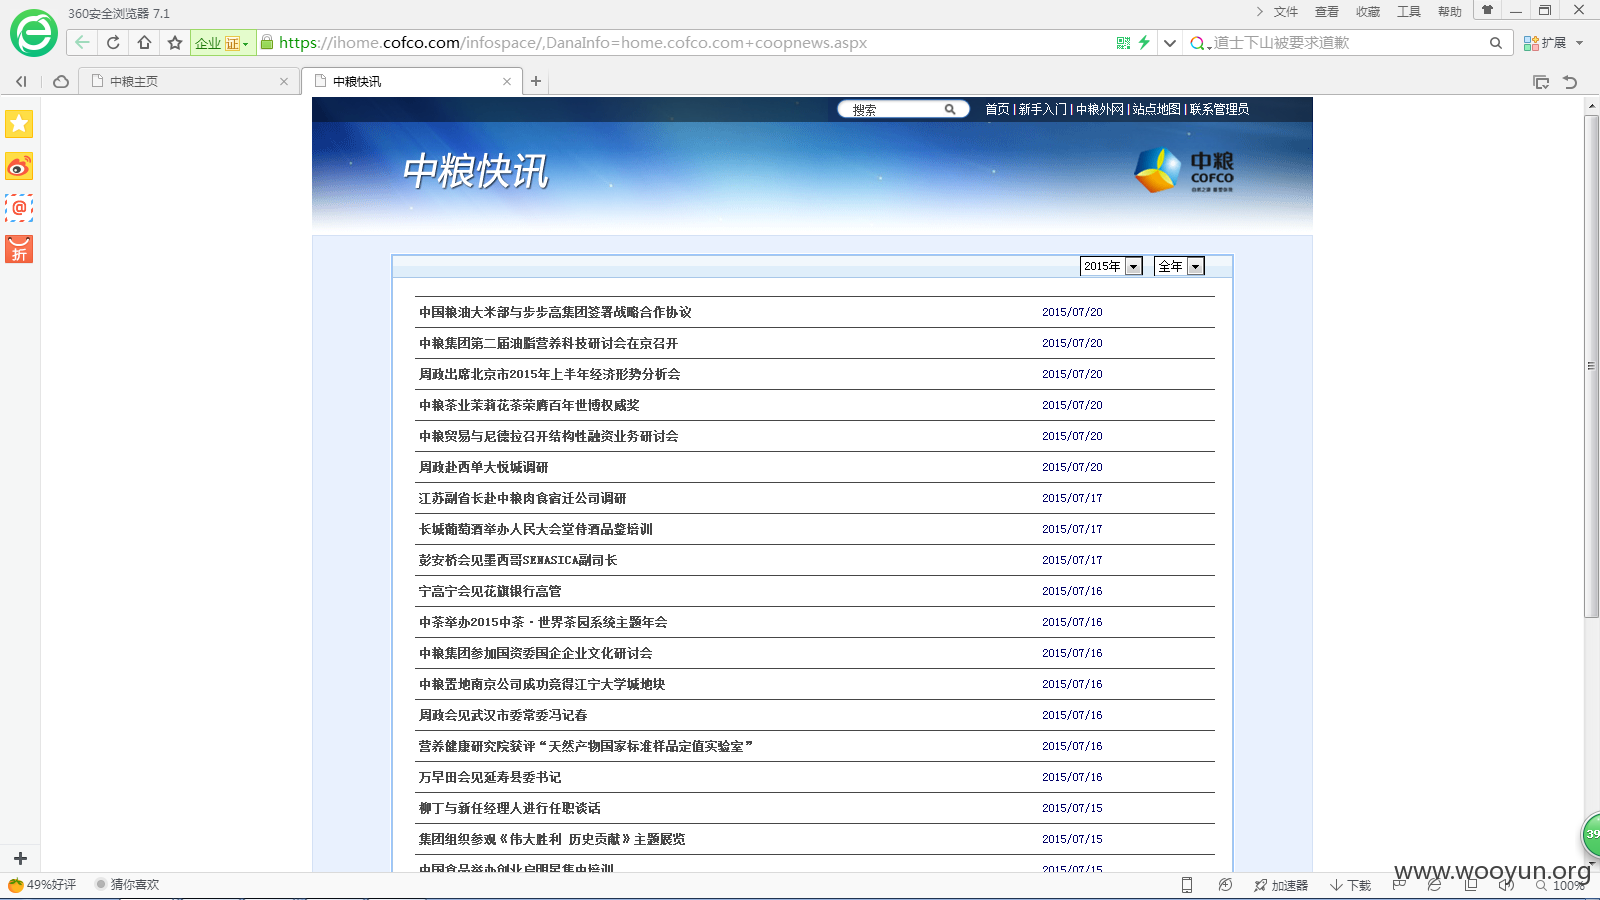Add a sidebar app with plus icon
Image resolution: width=1600 pixels, height=900 pixels.
coord(20,858)
